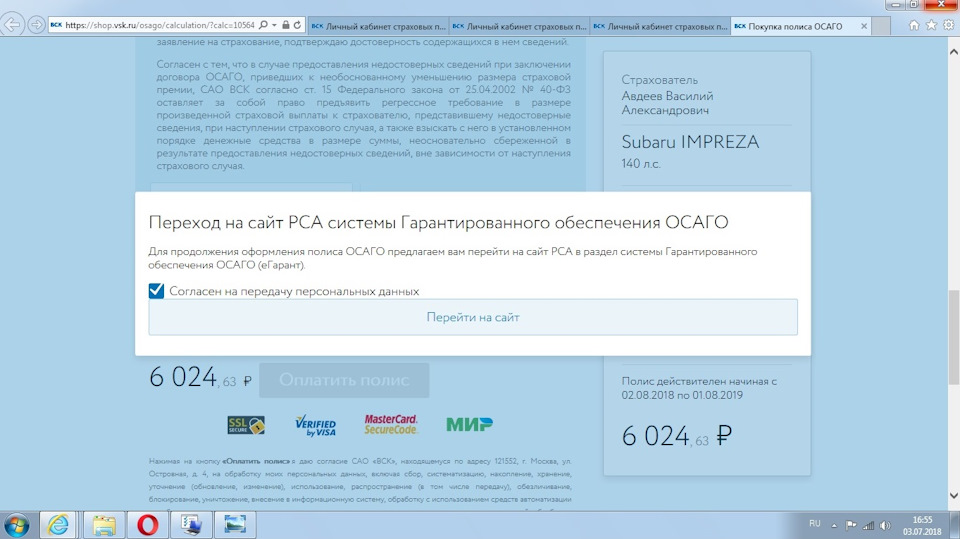Viewport: 960px width, 539px height.
Task: Click the 'Subaru IMPREZA' text in the sidebar
Action: point(690,142)
